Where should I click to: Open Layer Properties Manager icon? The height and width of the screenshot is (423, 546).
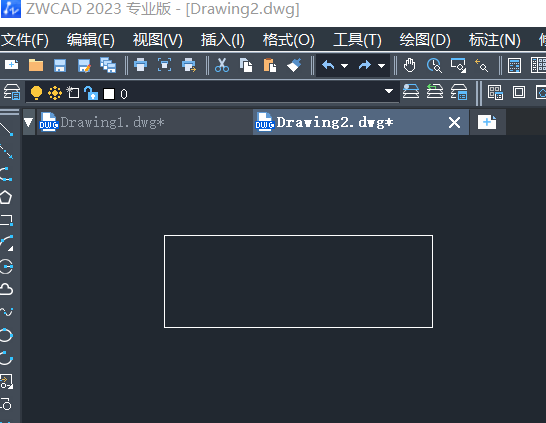(x=12, y=92)
